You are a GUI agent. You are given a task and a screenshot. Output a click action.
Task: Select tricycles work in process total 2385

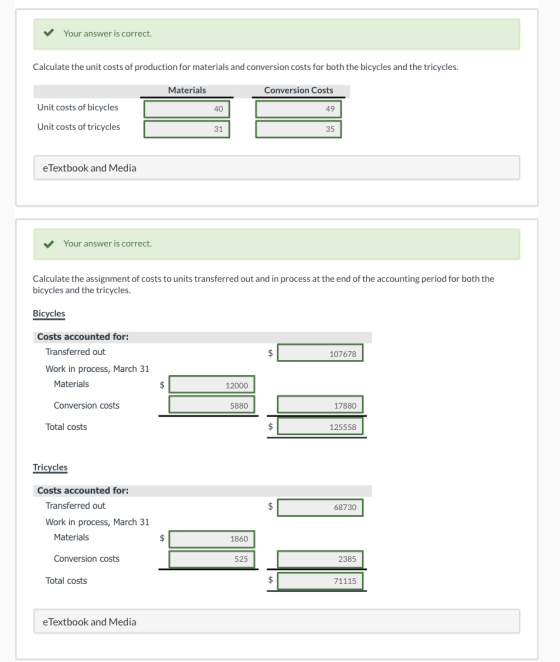tap(320, 559)
